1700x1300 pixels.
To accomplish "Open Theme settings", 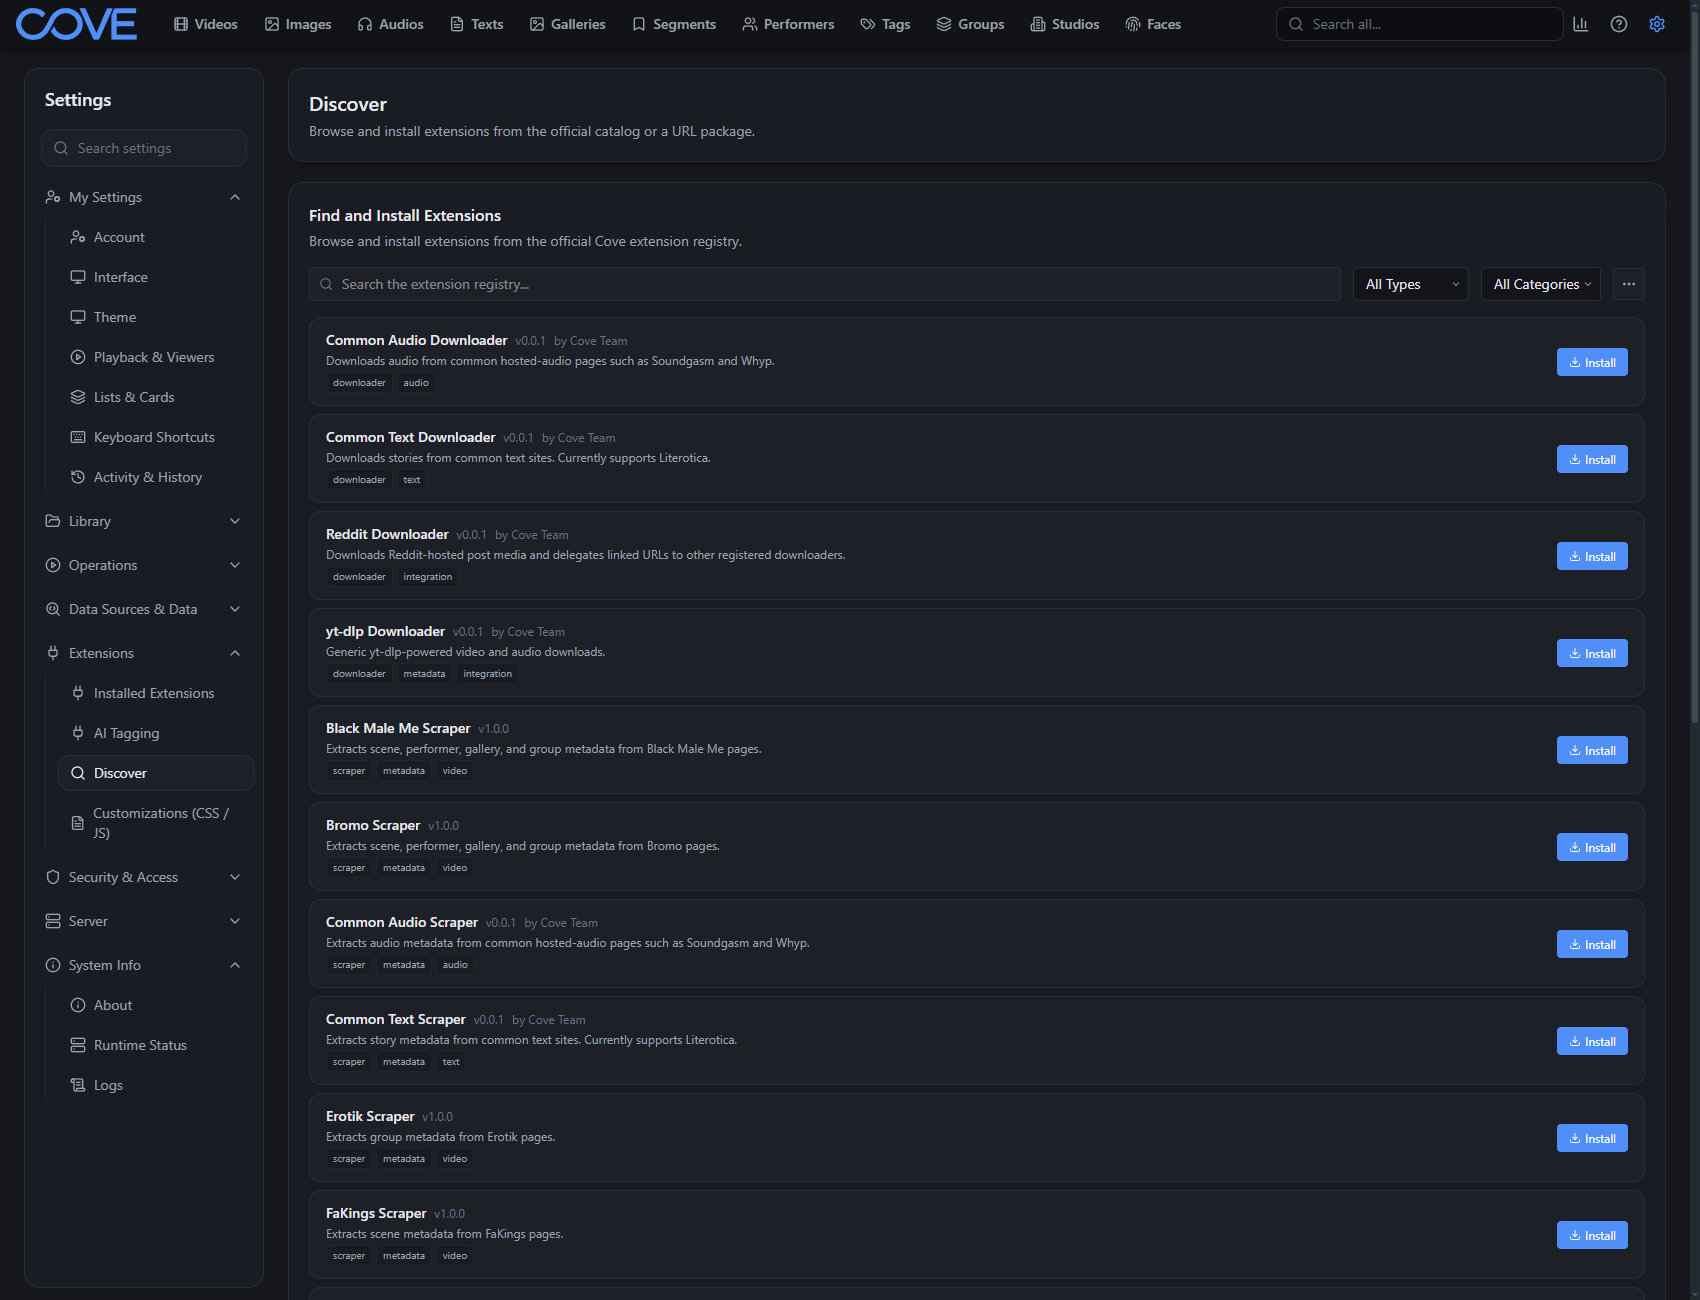I will point(156,317).
